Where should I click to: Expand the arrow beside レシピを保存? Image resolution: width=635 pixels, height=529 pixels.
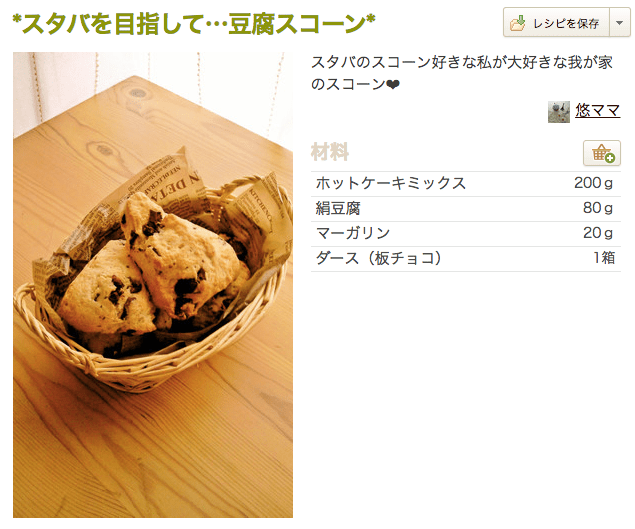(620, 23)
